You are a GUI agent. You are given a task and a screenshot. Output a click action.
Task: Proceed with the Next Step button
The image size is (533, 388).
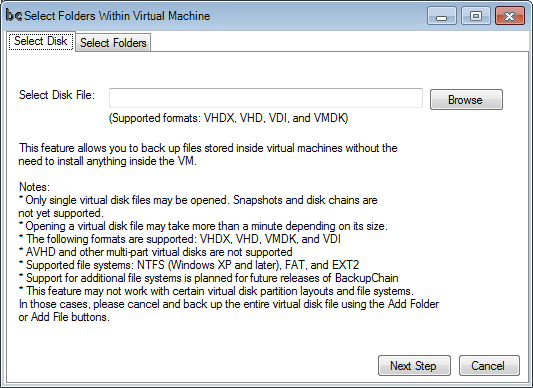414,366
